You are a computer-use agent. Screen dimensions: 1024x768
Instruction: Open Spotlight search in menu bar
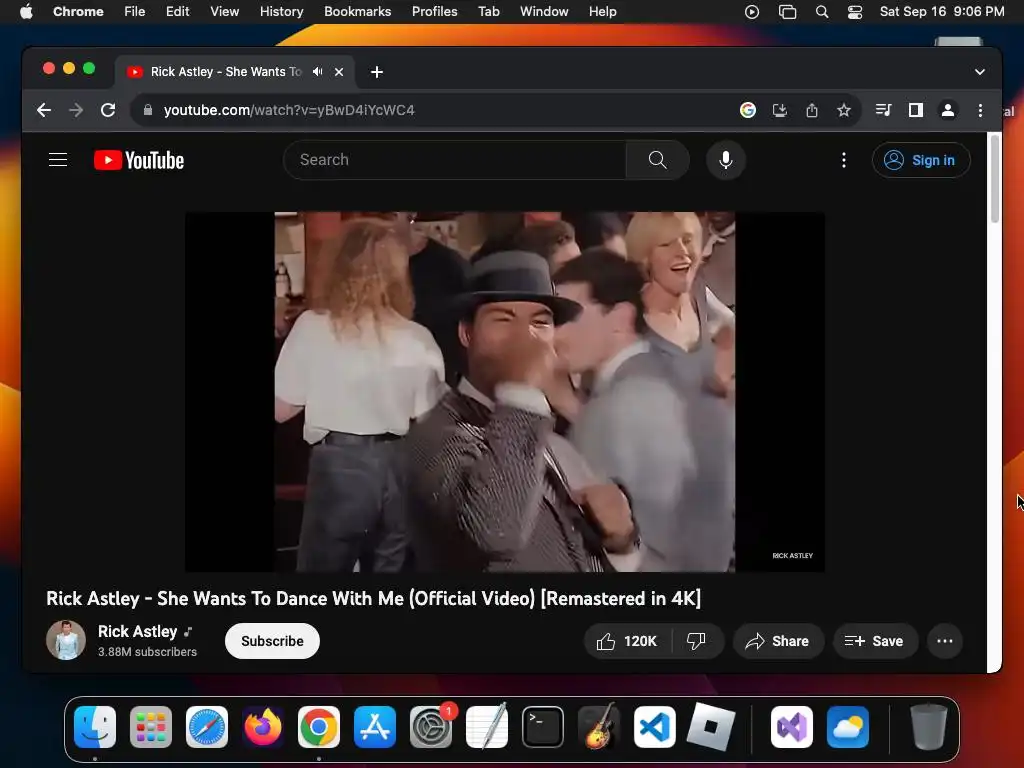point(822,12)
